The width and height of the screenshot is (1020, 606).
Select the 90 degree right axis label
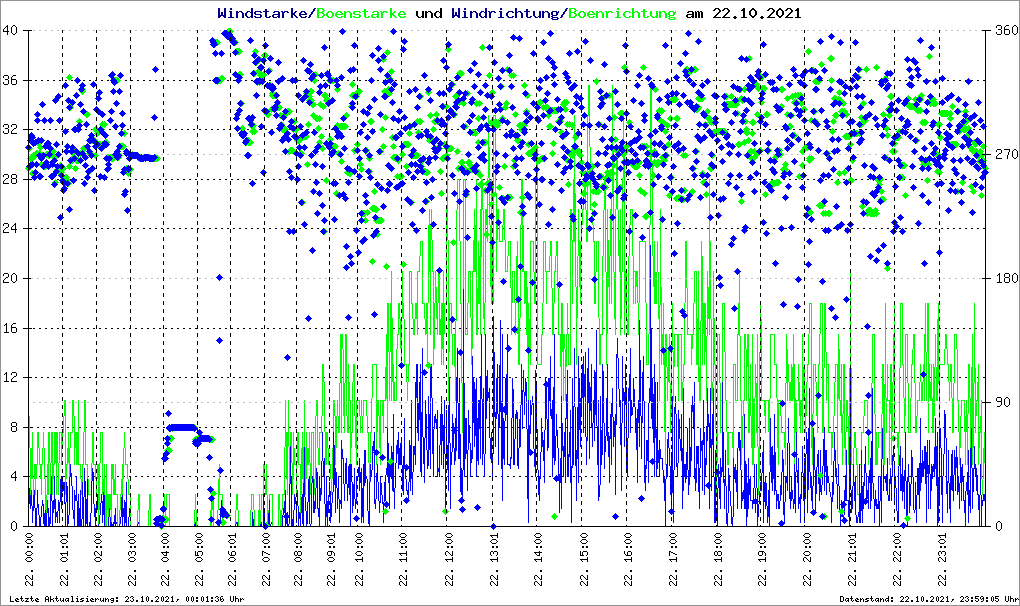click(1000, 403)
